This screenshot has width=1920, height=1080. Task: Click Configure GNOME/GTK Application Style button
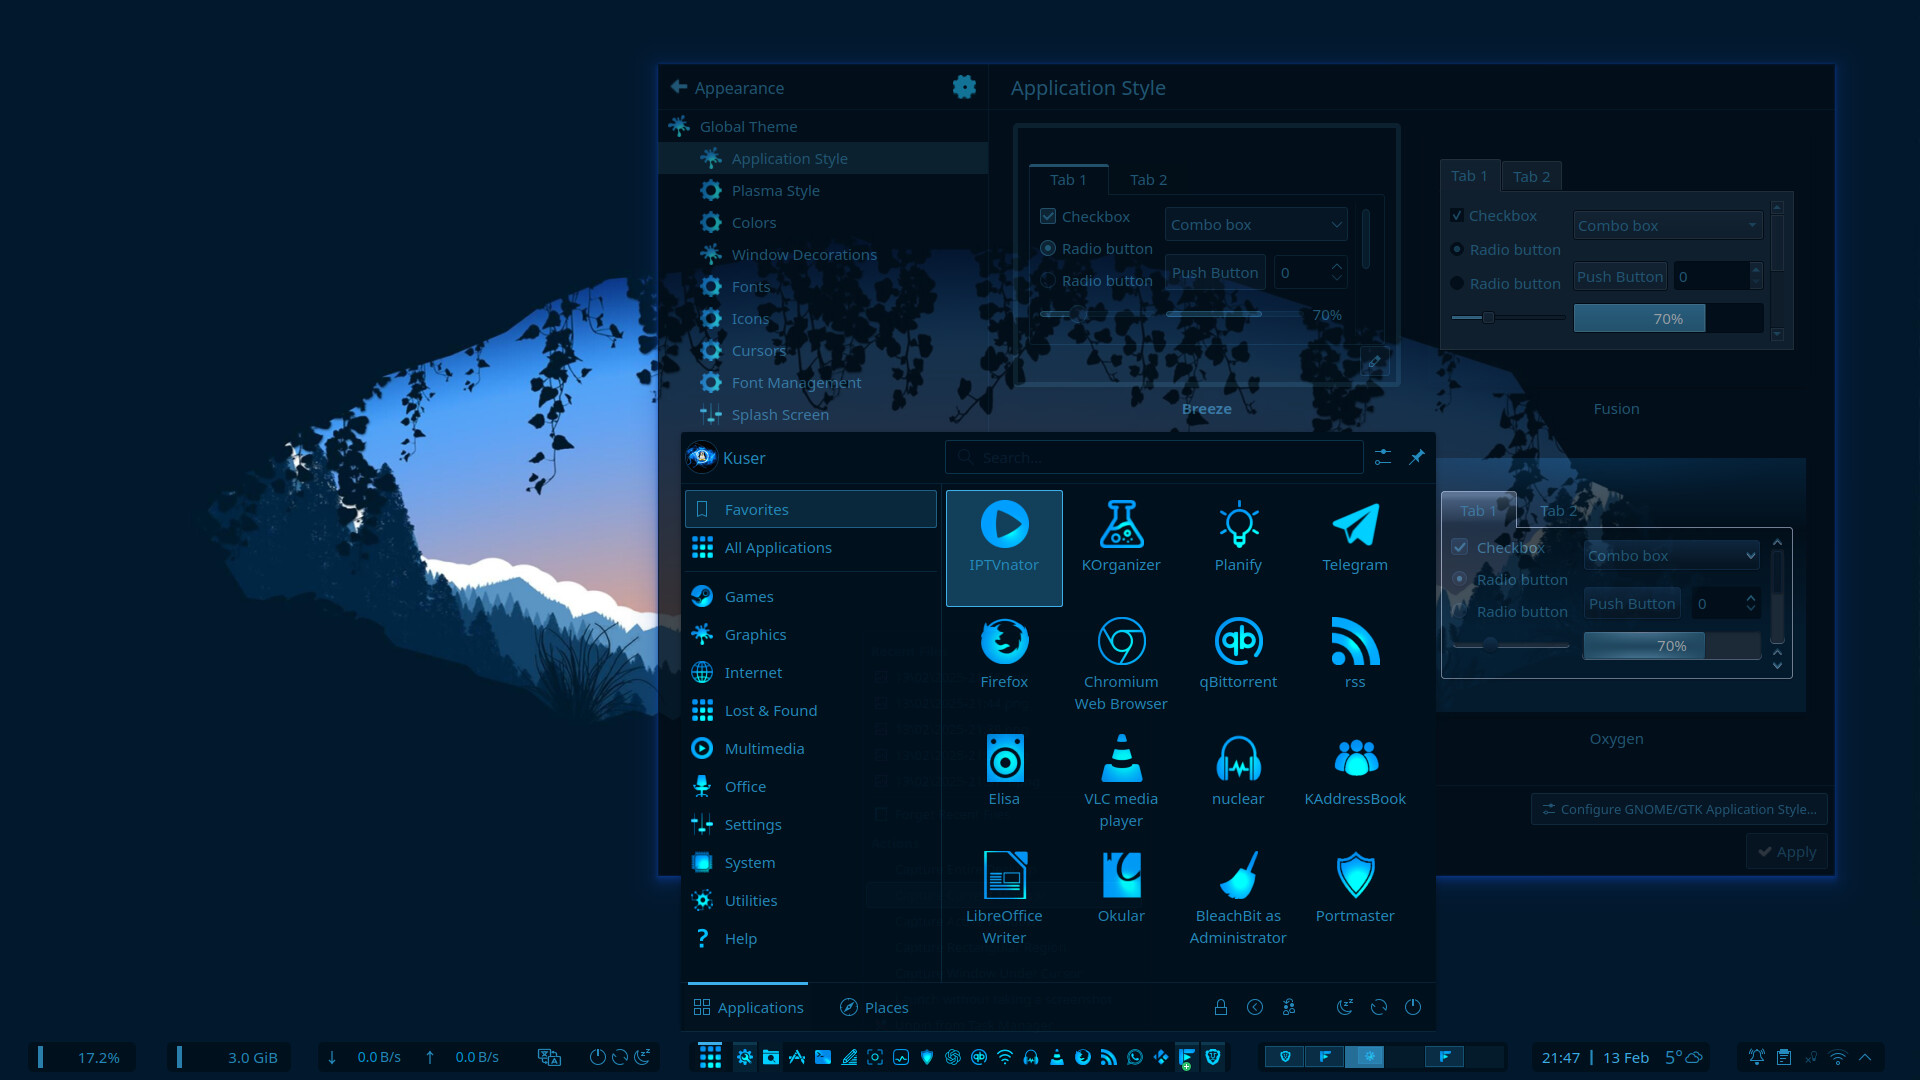(x=1679, y=809)
